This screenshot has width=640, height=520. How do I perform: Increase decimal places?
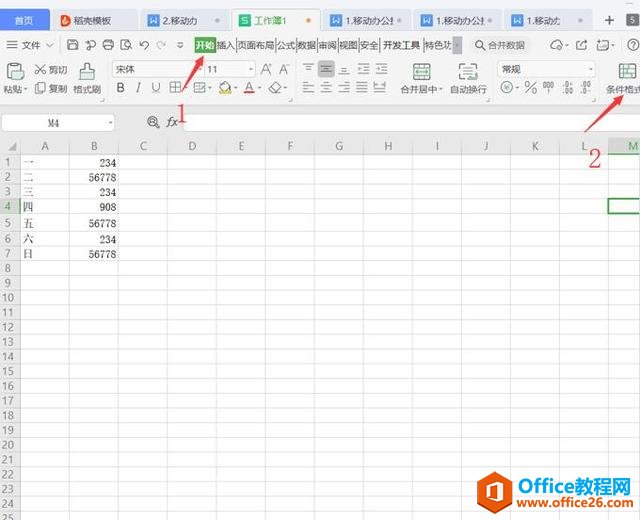tap(568, 87)
